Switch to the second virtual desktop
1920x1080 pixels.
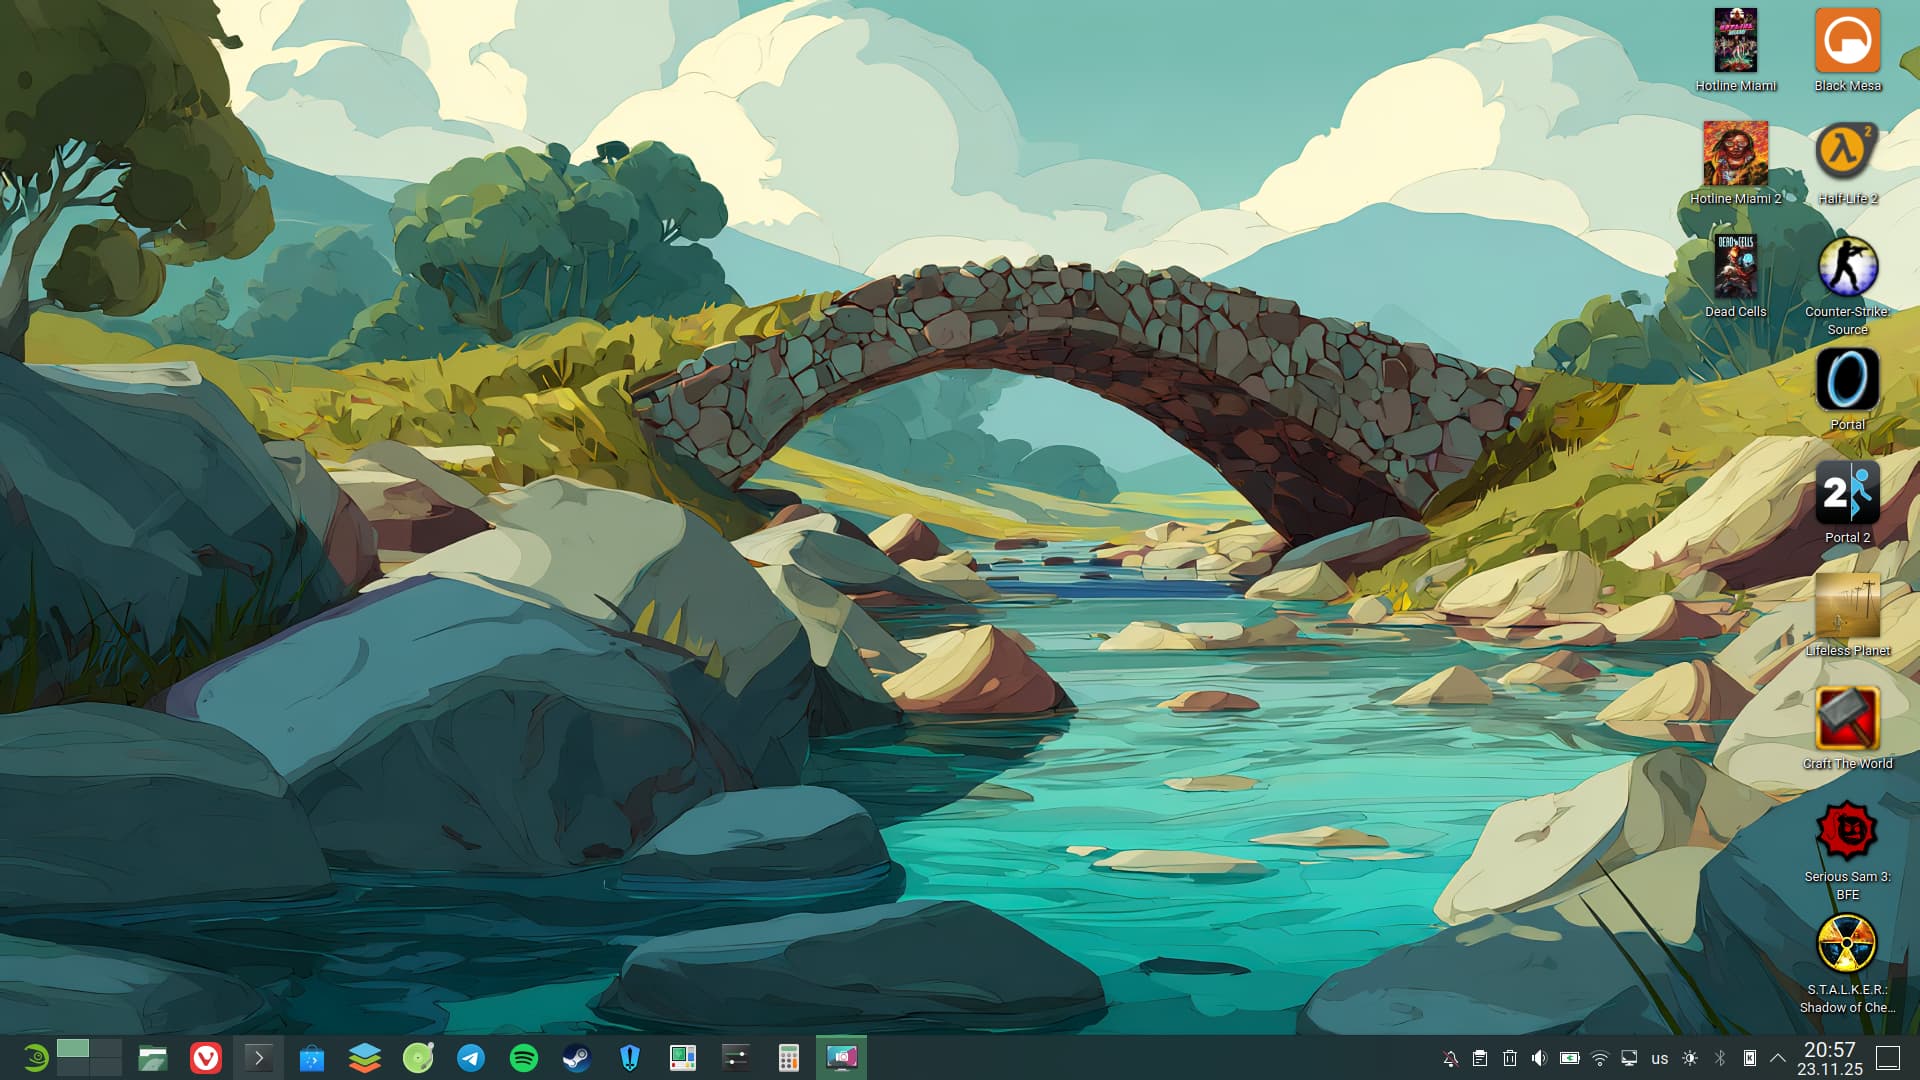coord(105,1049)
